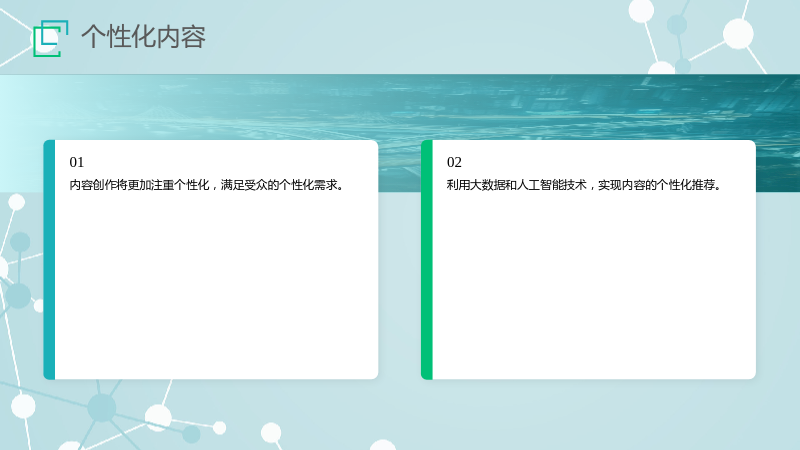This screenshot has width=800, height=450.
Task: Click the white circle node near top center-right
Action: (641, 10)
